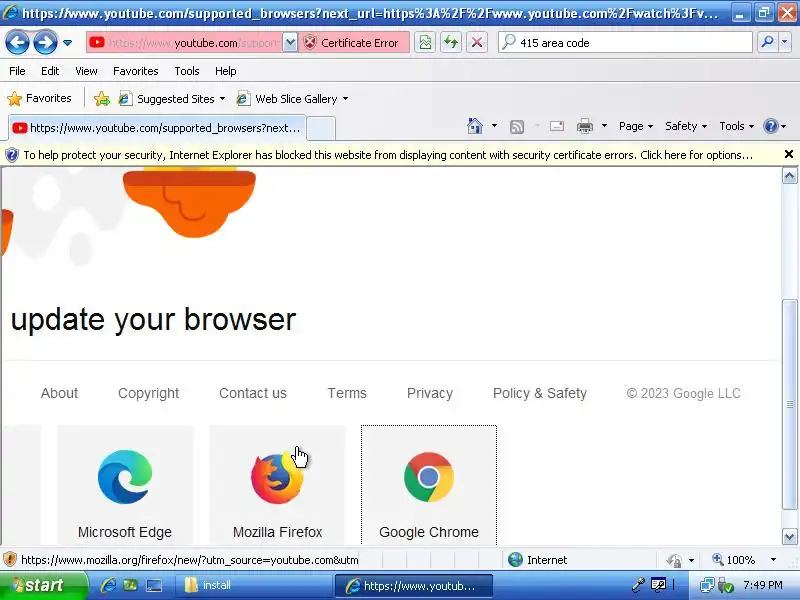Open the View menu
Viewport: 800px width, 600px height.
tap(86, 71)
